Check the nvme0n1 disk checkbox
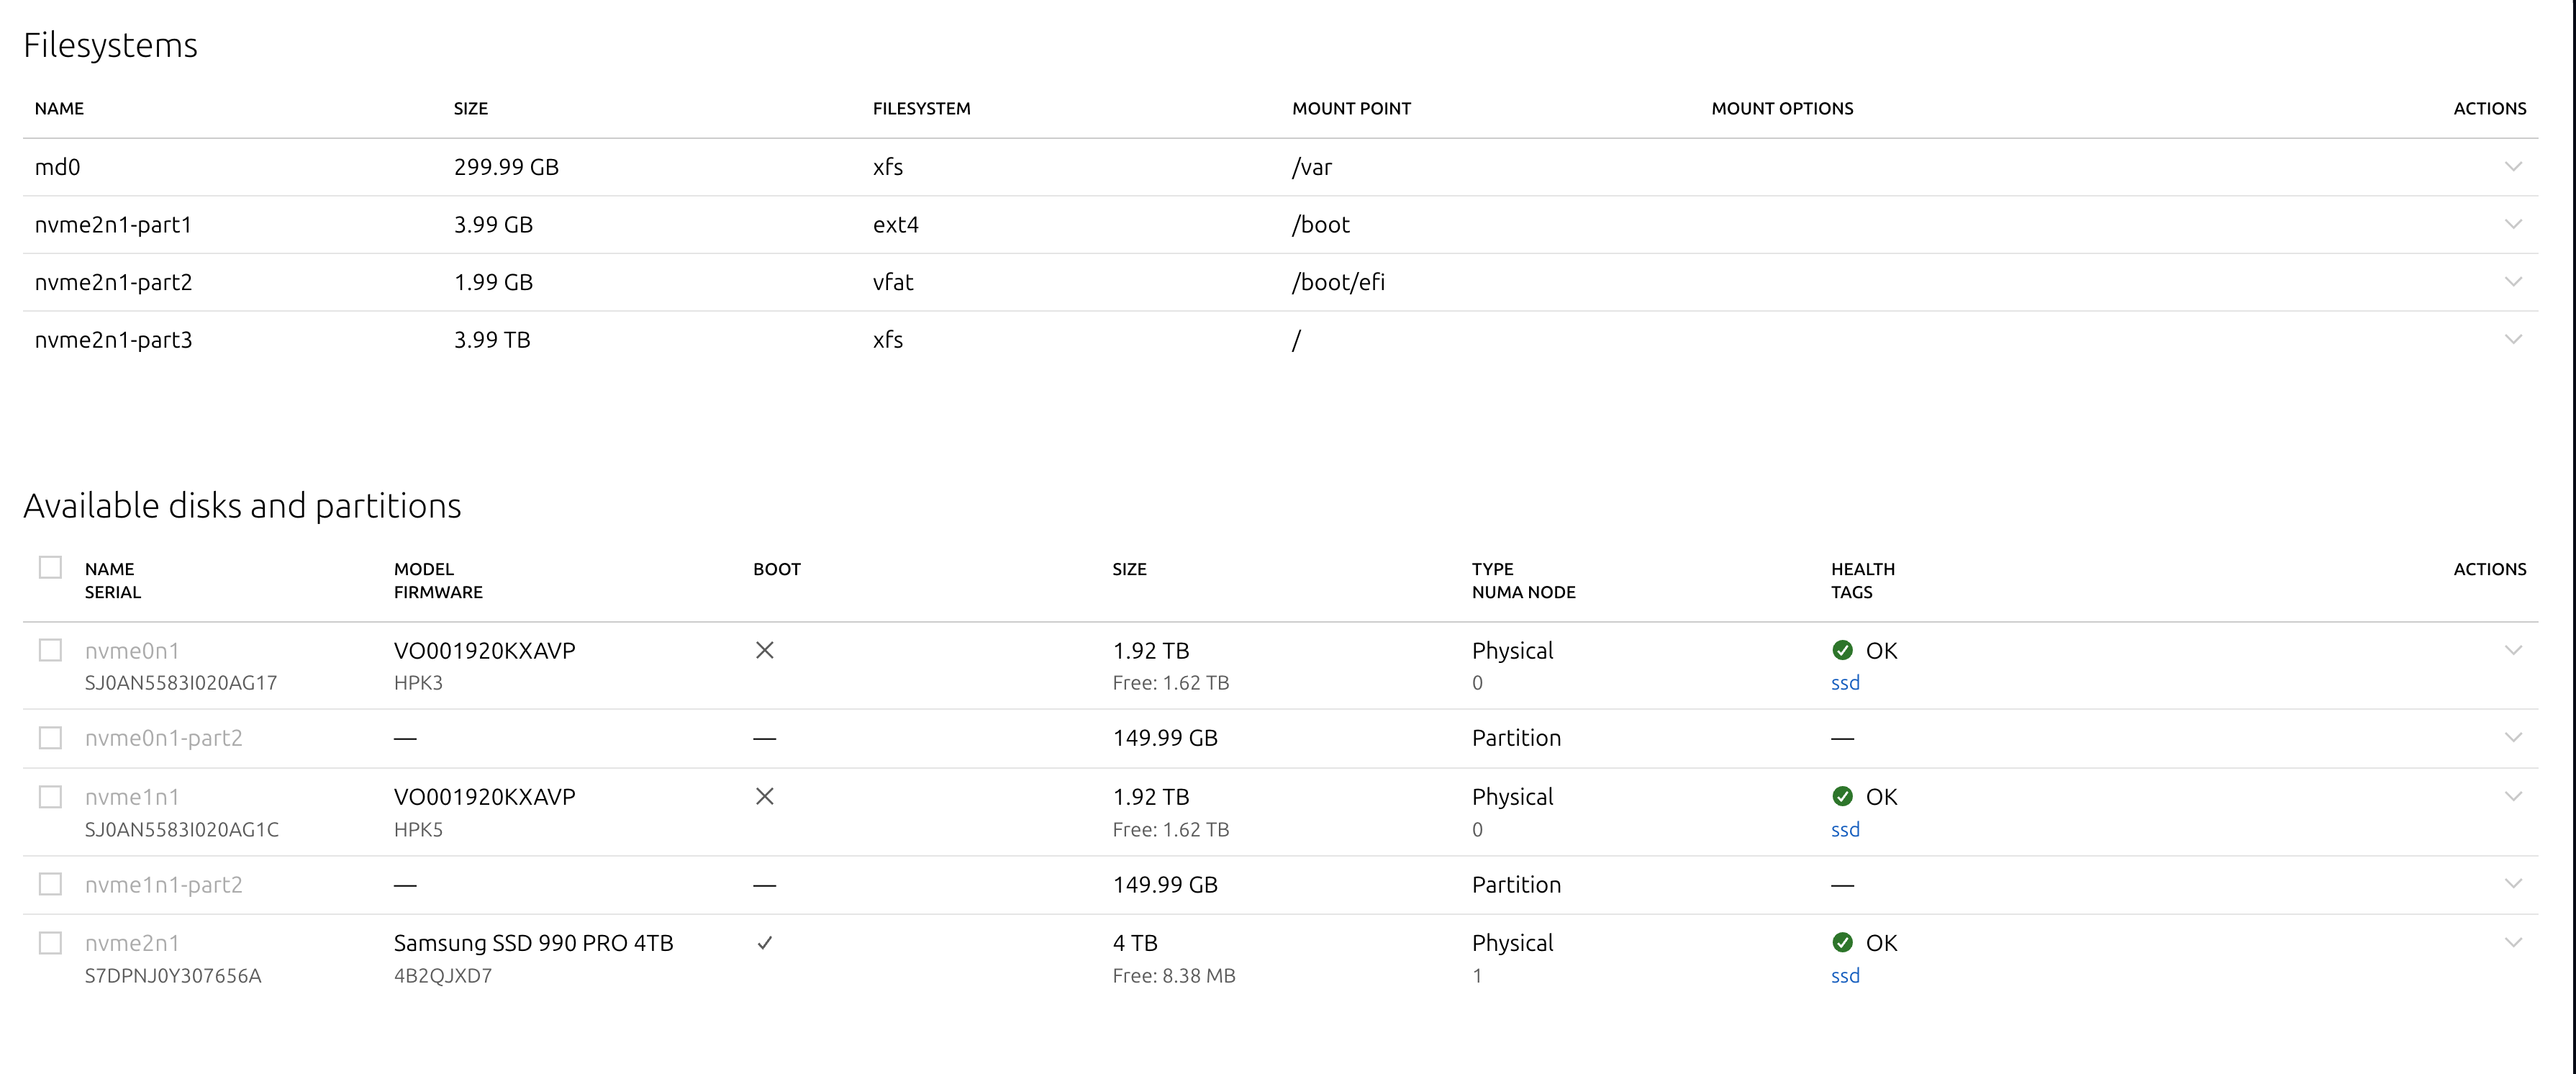The image size is (2576, 1074). (x=50, y=651)
